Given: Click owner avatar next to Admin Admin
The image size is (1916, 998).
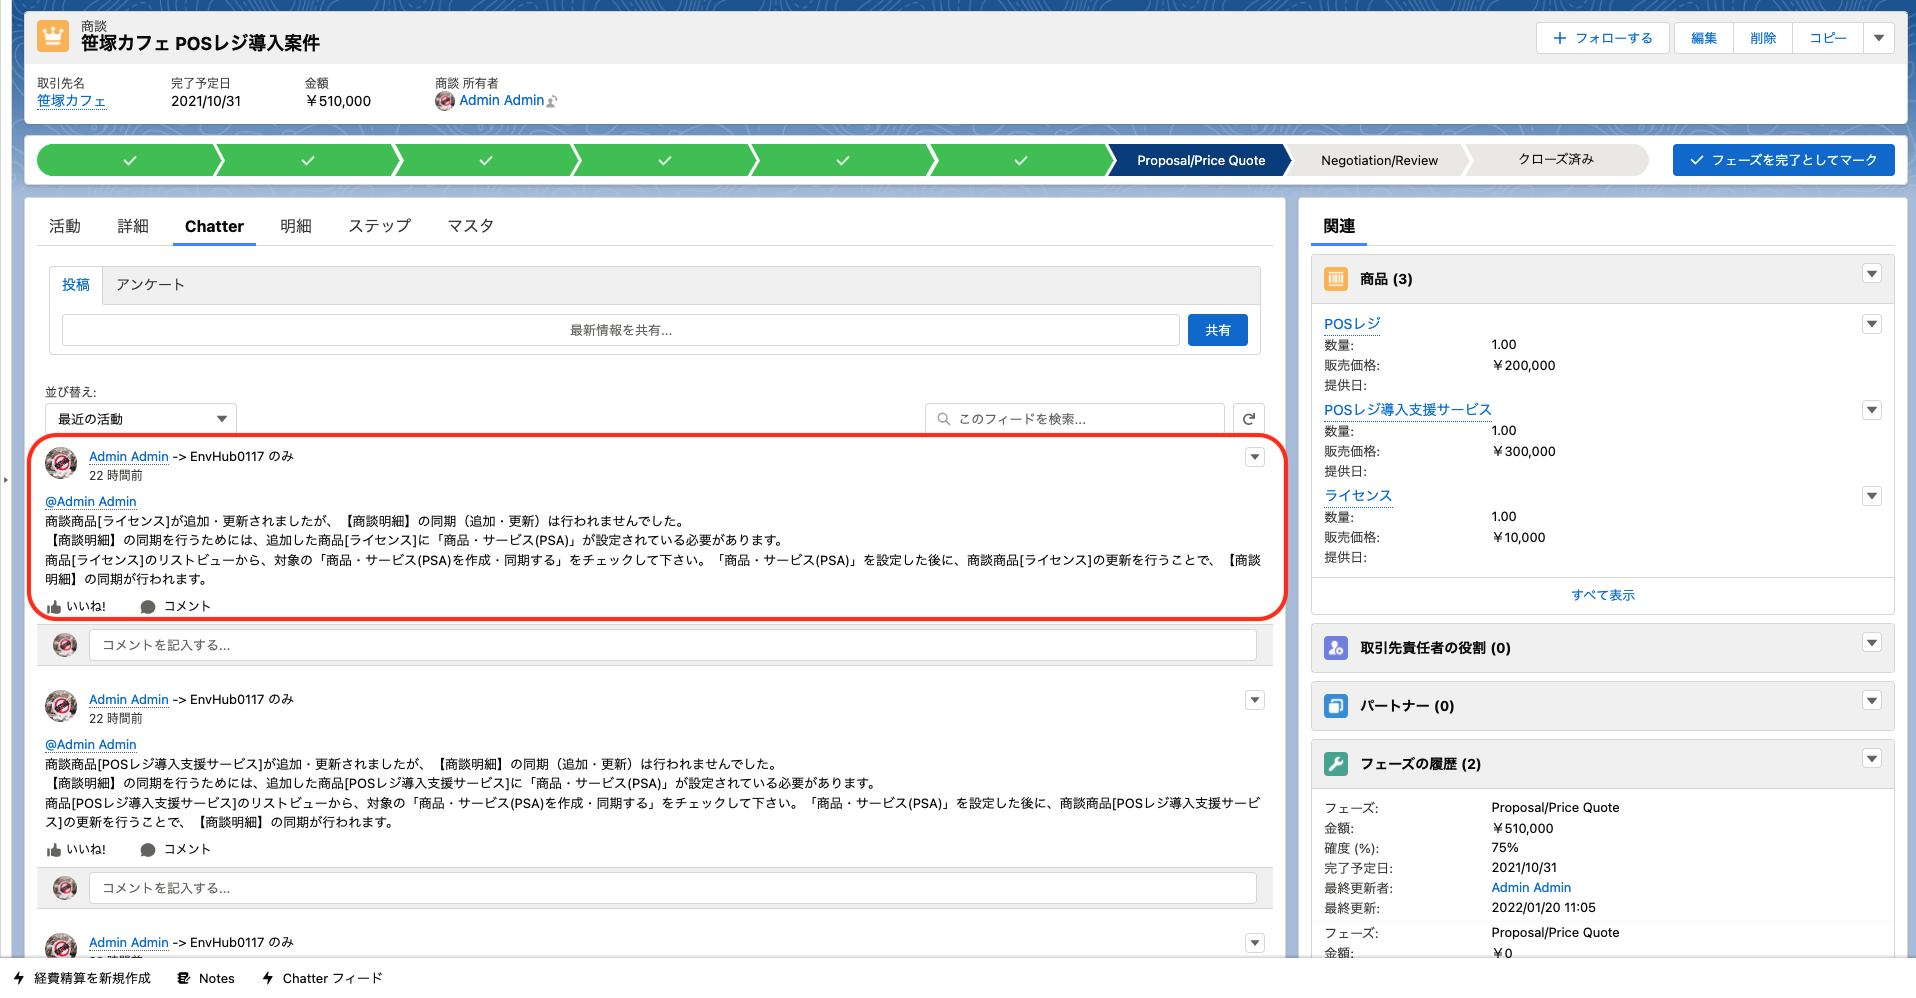Looking at the screenshot, I should tap(445, 101).
